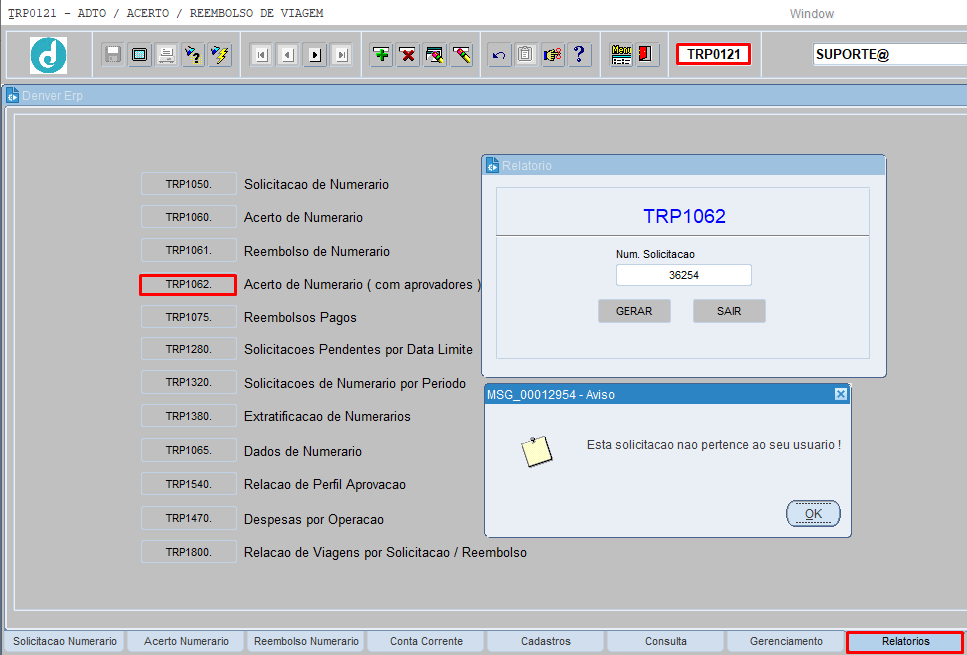This screenshot has width=967, height=655.
Task: Select the TRP1050 Solicitacao de Numerario button
Action: point(187,183)
